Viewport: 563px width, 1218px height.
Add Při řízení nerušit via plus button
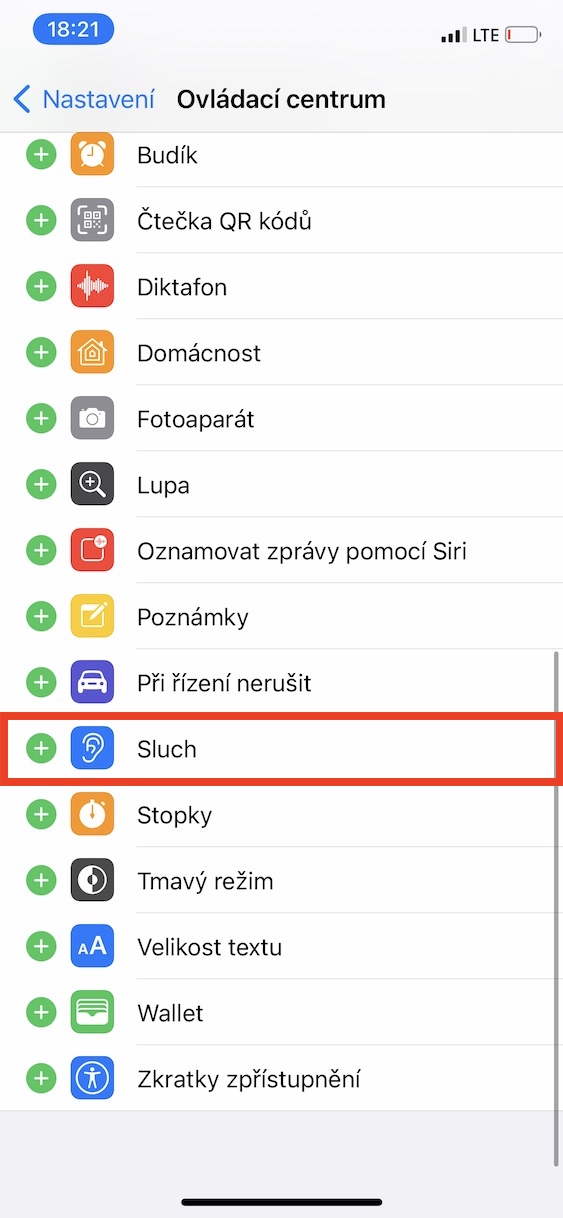[40, 683]
